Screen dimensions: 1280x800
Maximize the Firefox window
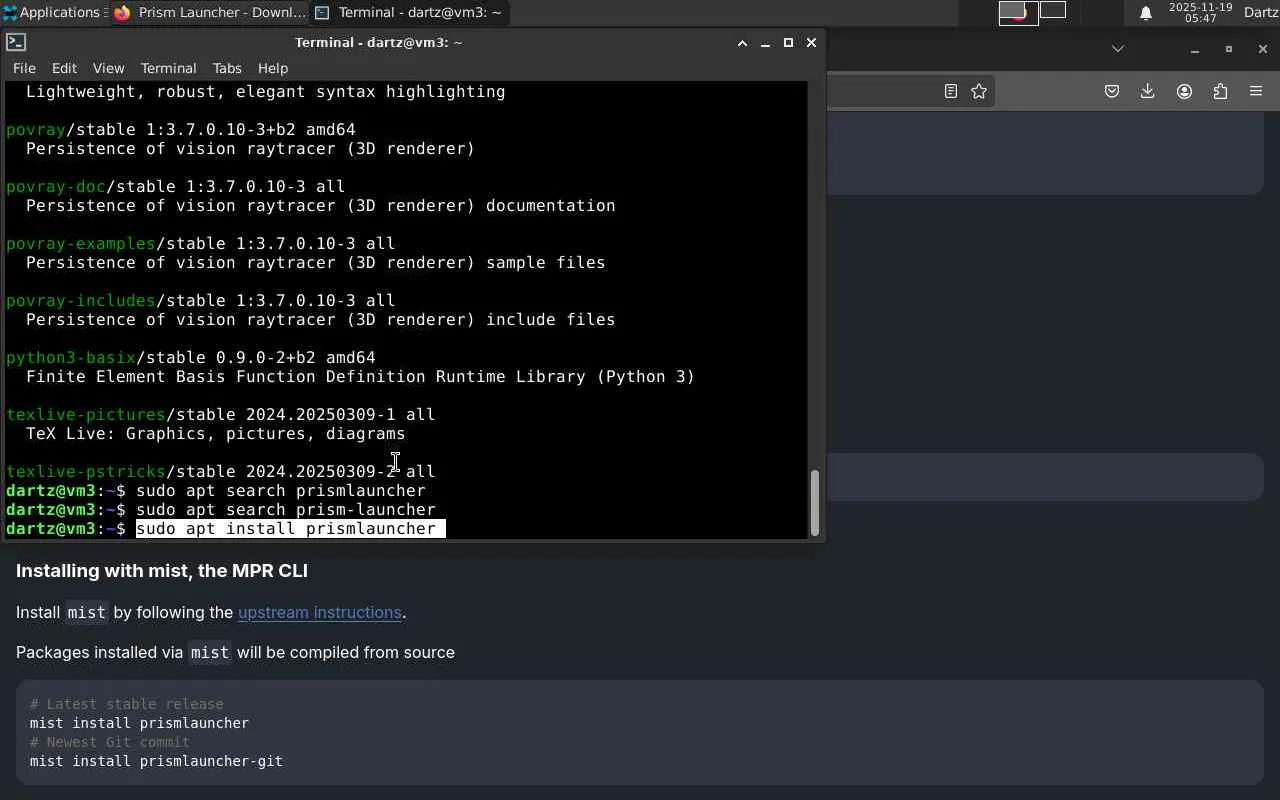coord(1229,49)
